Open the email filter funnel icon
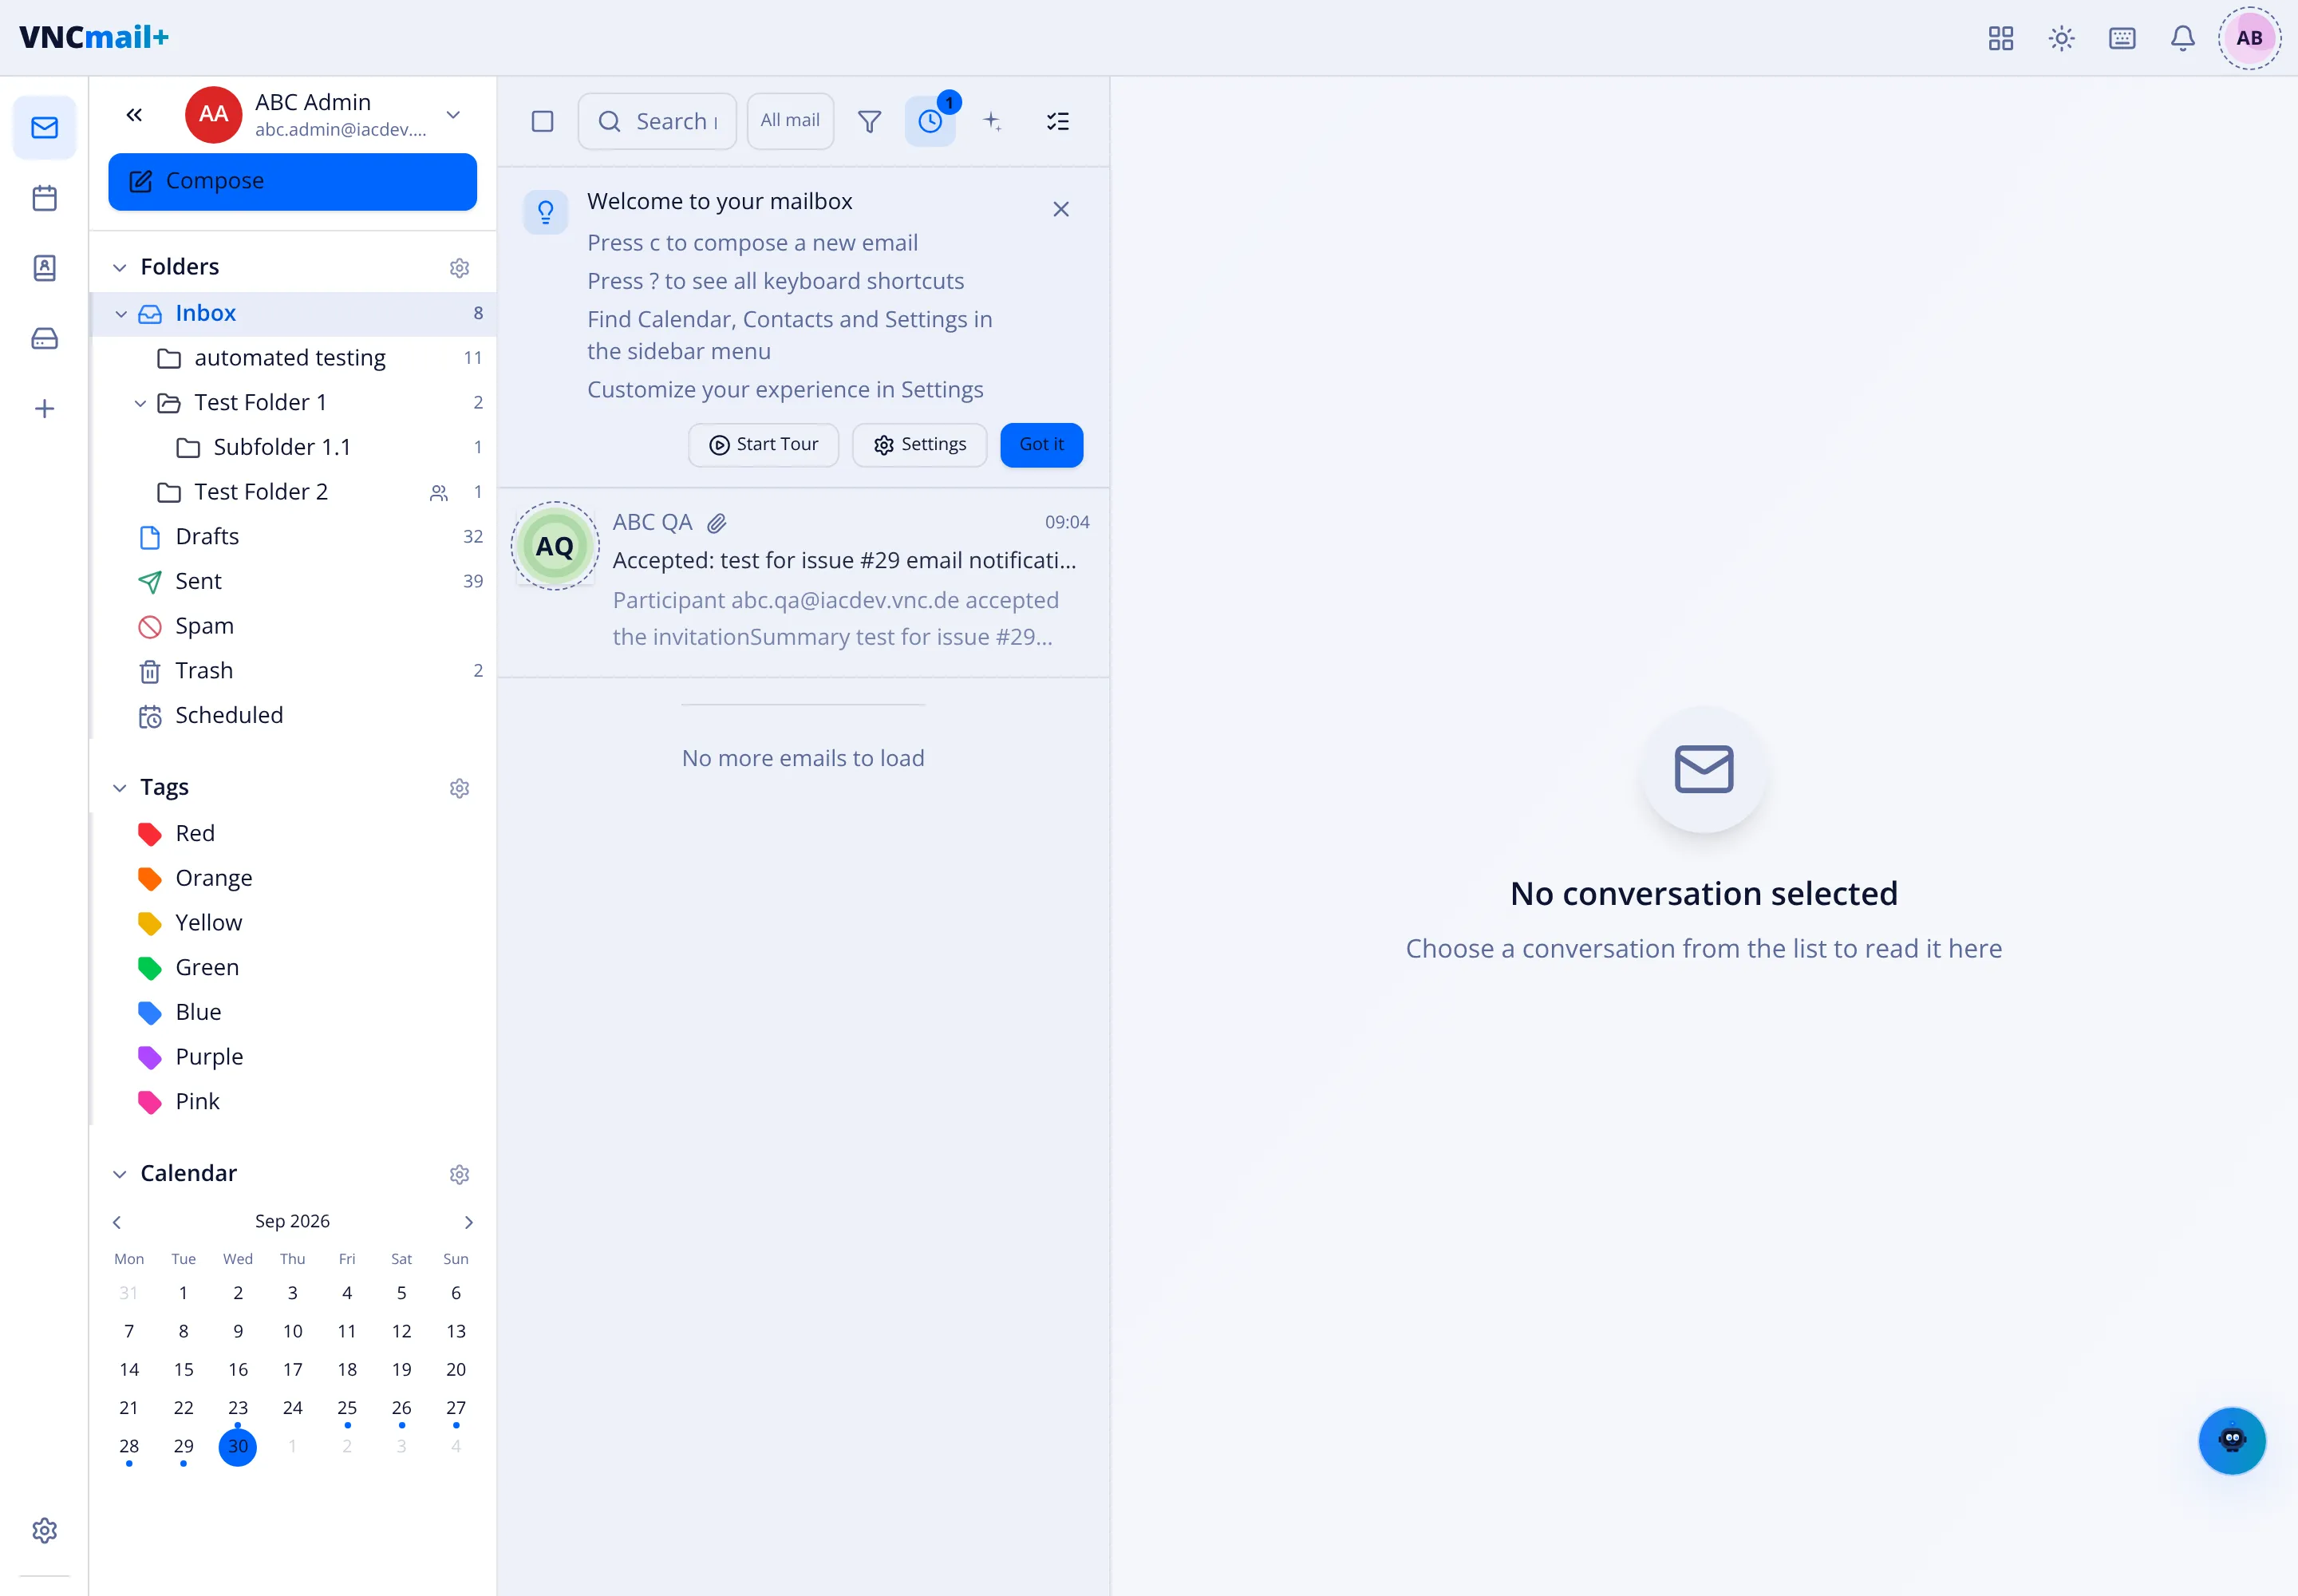 pyautogui.click(x=869, y=121)
